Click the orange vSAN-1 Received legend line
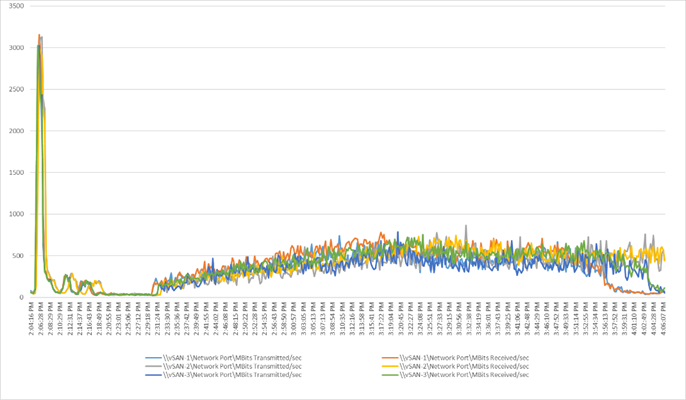Viewport: 686px width, 400px height. pos(390,358)
